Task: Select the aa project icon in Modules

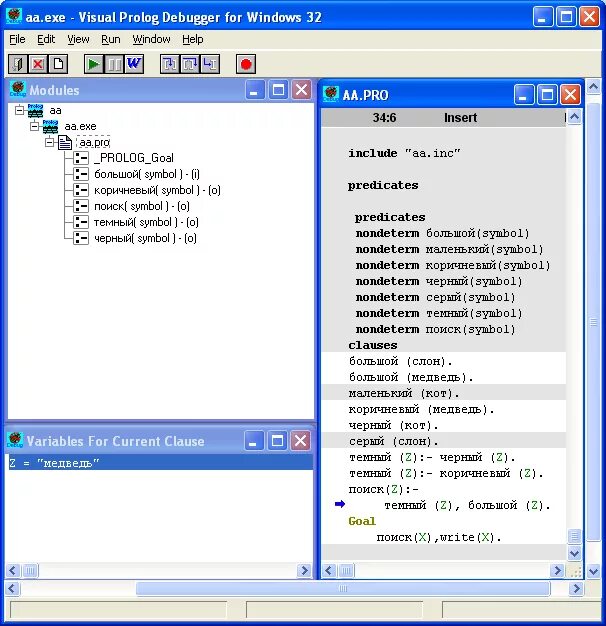Action: (x=35, y=111)
